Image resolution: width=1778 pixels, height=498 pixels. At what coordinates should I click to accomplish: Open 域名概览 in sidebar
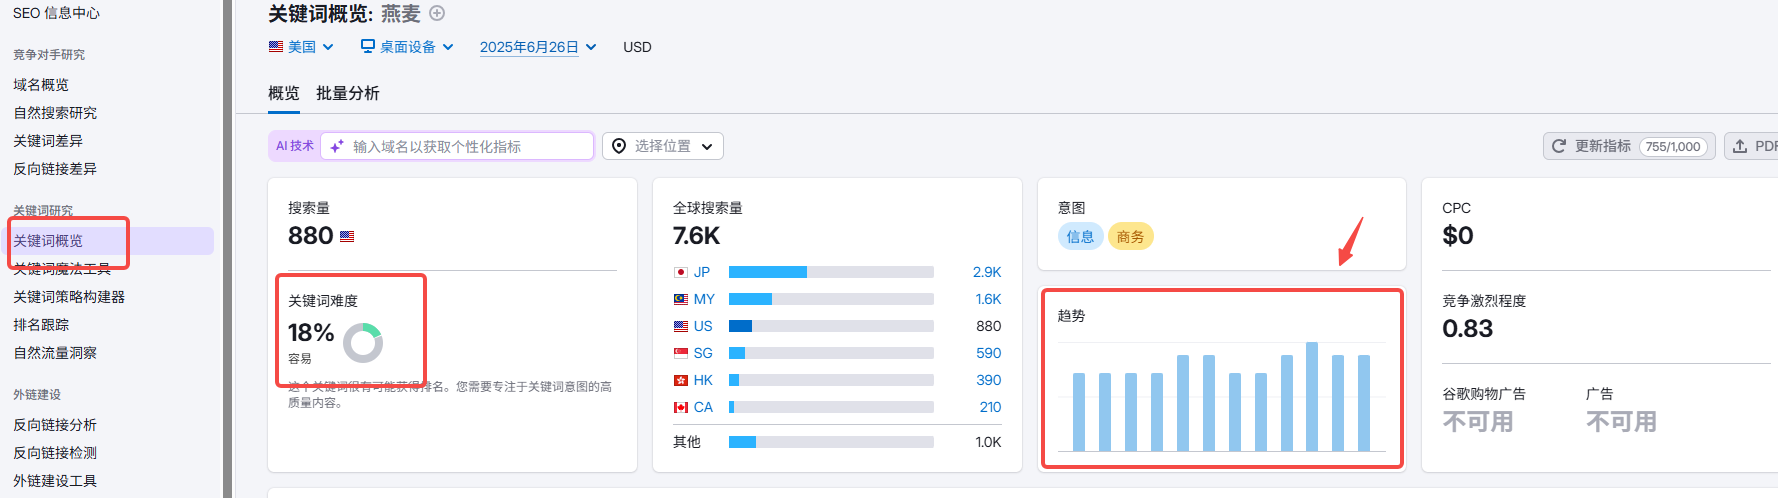(x=41, y=85)
